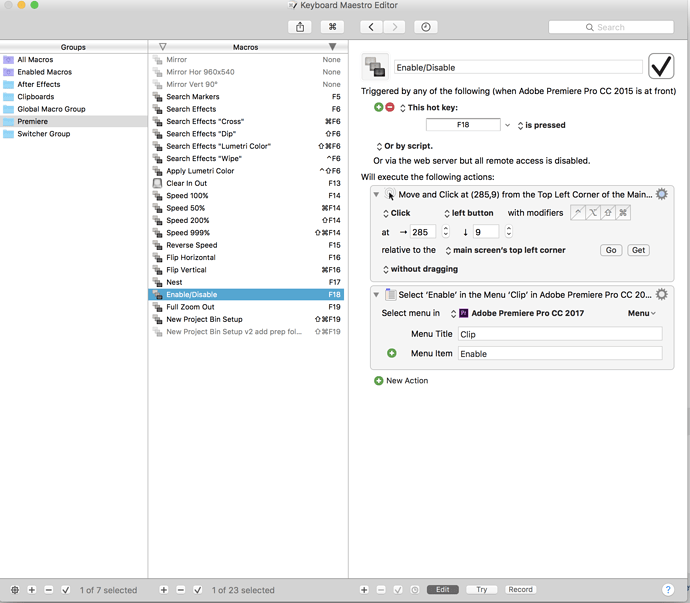Select the Flip Horizontal macro

tap(246, 257)
